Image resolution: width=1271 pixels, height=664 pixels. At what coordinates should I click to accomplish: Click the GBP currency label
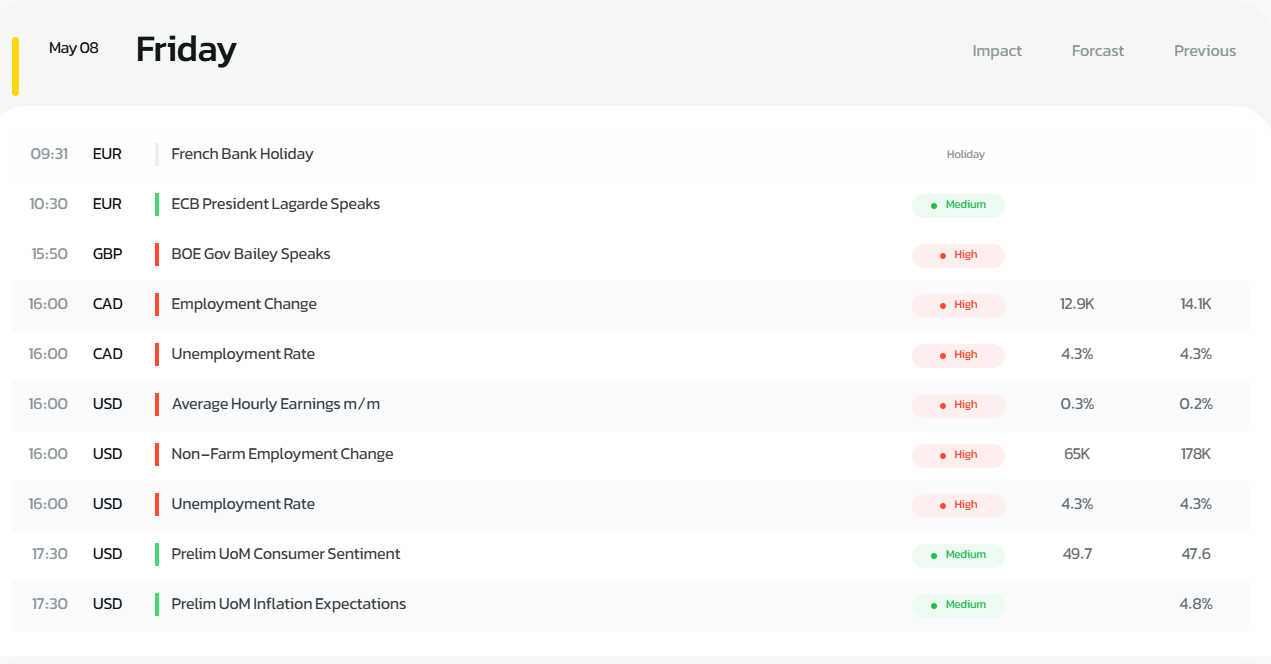point(107,254)
